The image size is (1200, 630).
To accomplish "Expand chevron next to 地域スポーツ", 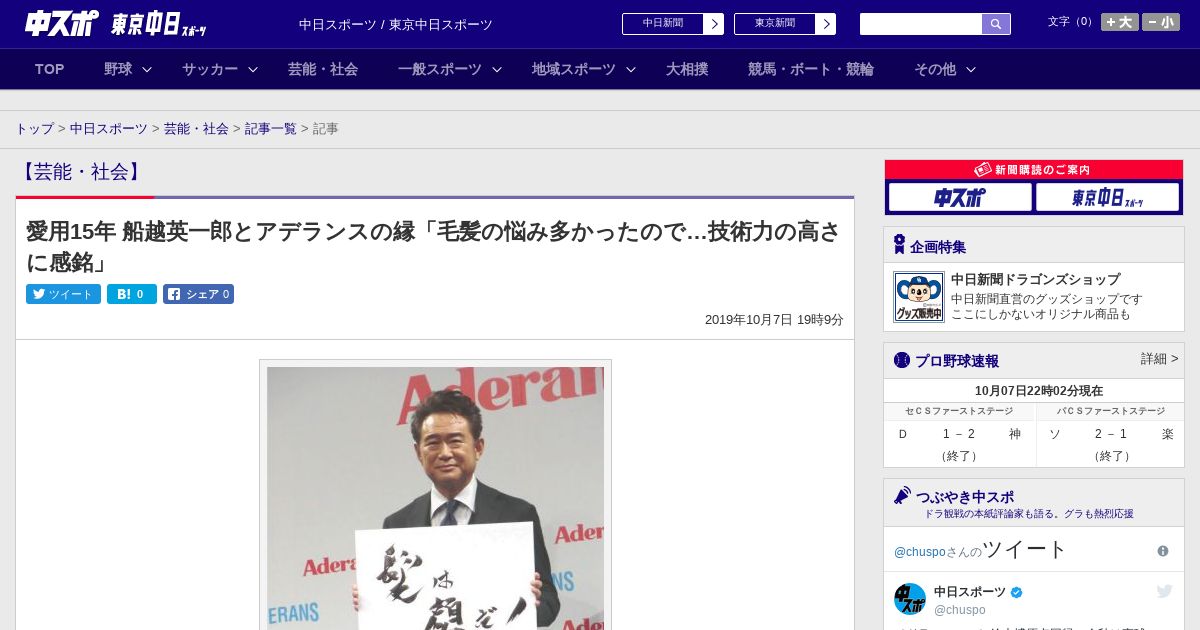I will click(631, 69).
